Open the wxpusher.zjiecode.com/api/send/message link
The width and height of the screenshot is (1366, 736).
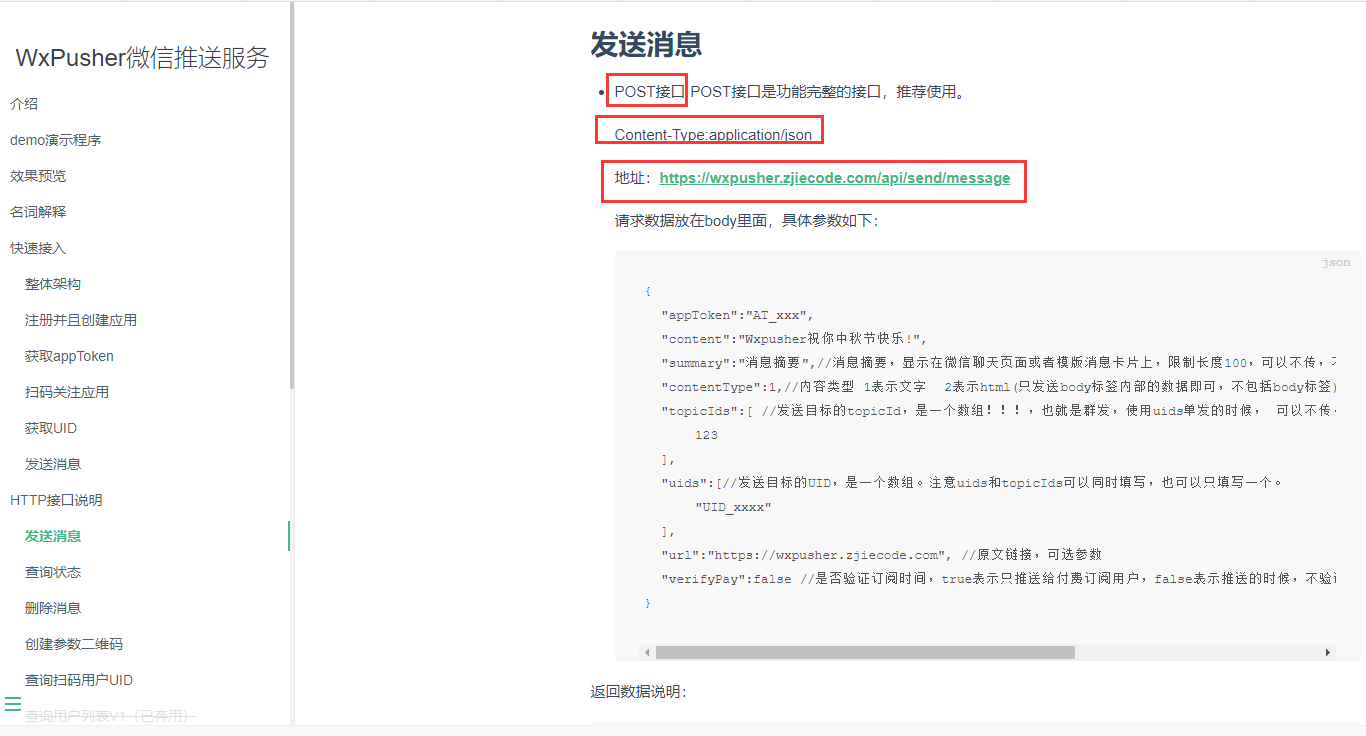click(835, 178)
